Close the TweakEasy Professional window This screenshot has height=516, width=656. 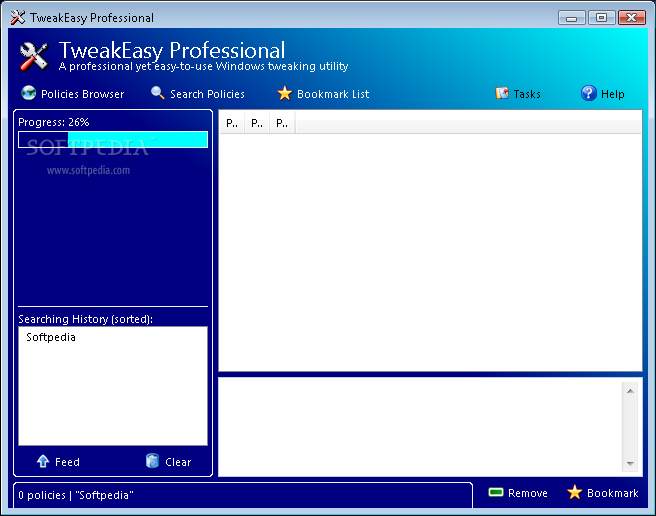click(632, 18)
